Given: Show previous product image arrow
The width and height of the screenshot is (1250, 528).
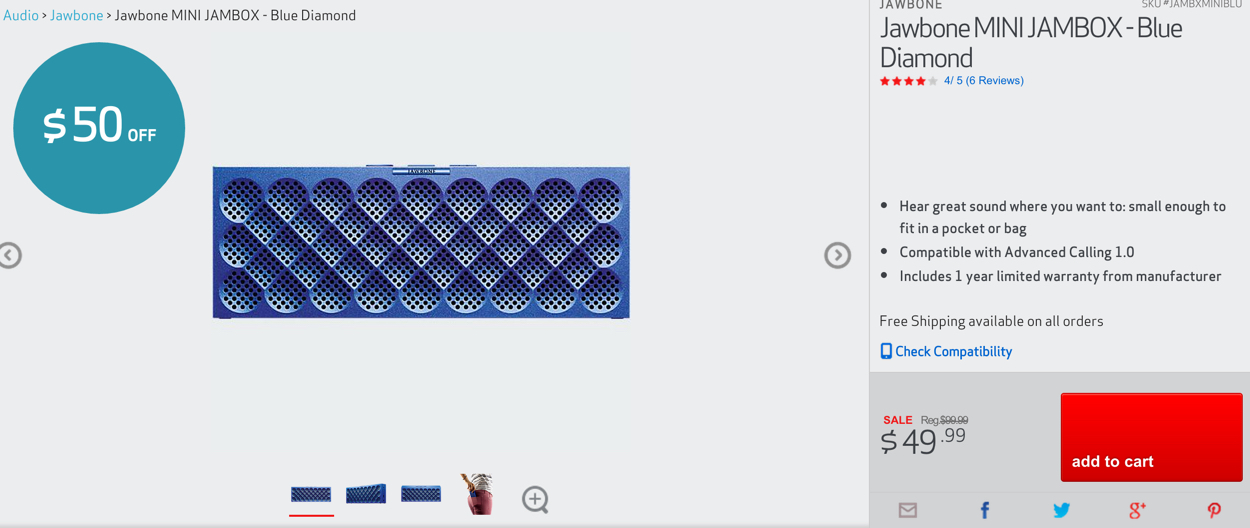Looking at the screenshot, I should tap(9, 255).
